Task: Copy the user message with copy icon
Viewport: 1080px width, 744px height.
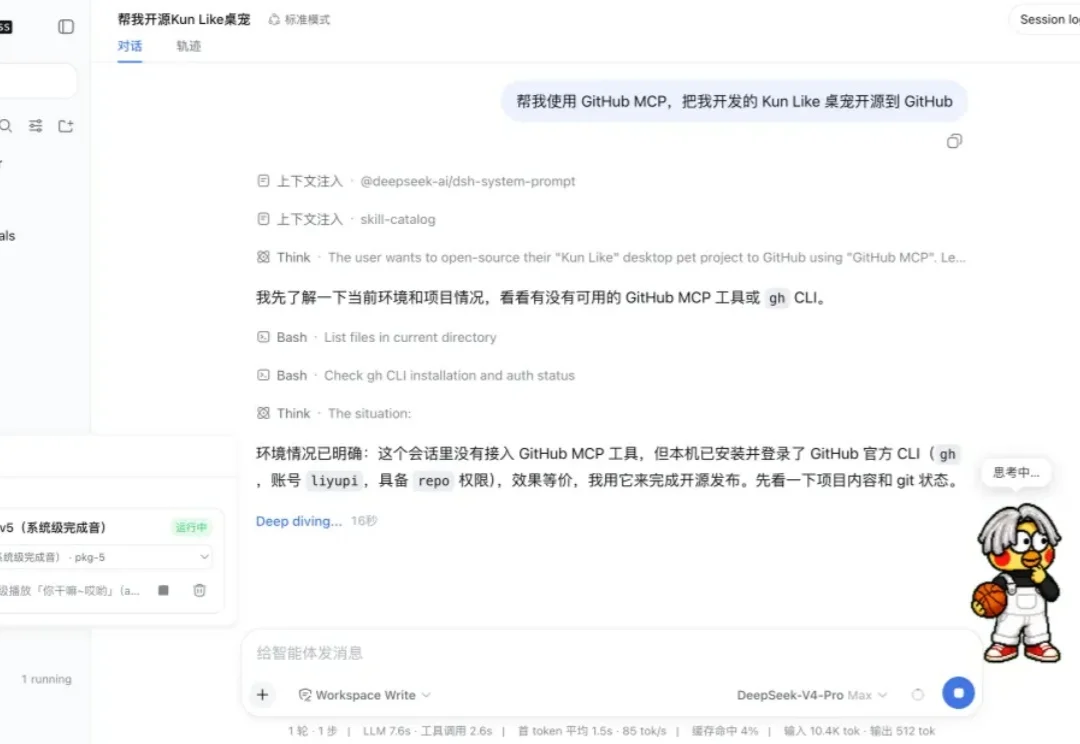Action: (954, 141)
